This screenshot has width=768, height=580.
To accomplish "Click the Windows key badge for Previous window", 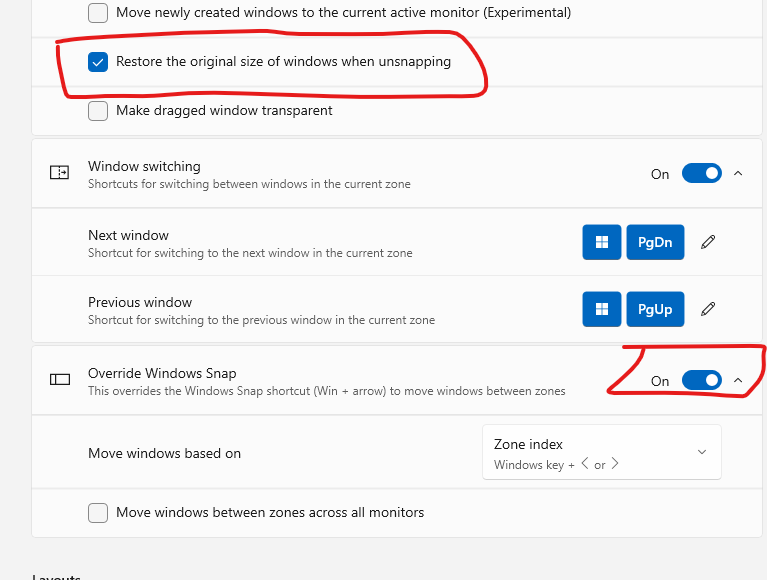I will 601,309.
